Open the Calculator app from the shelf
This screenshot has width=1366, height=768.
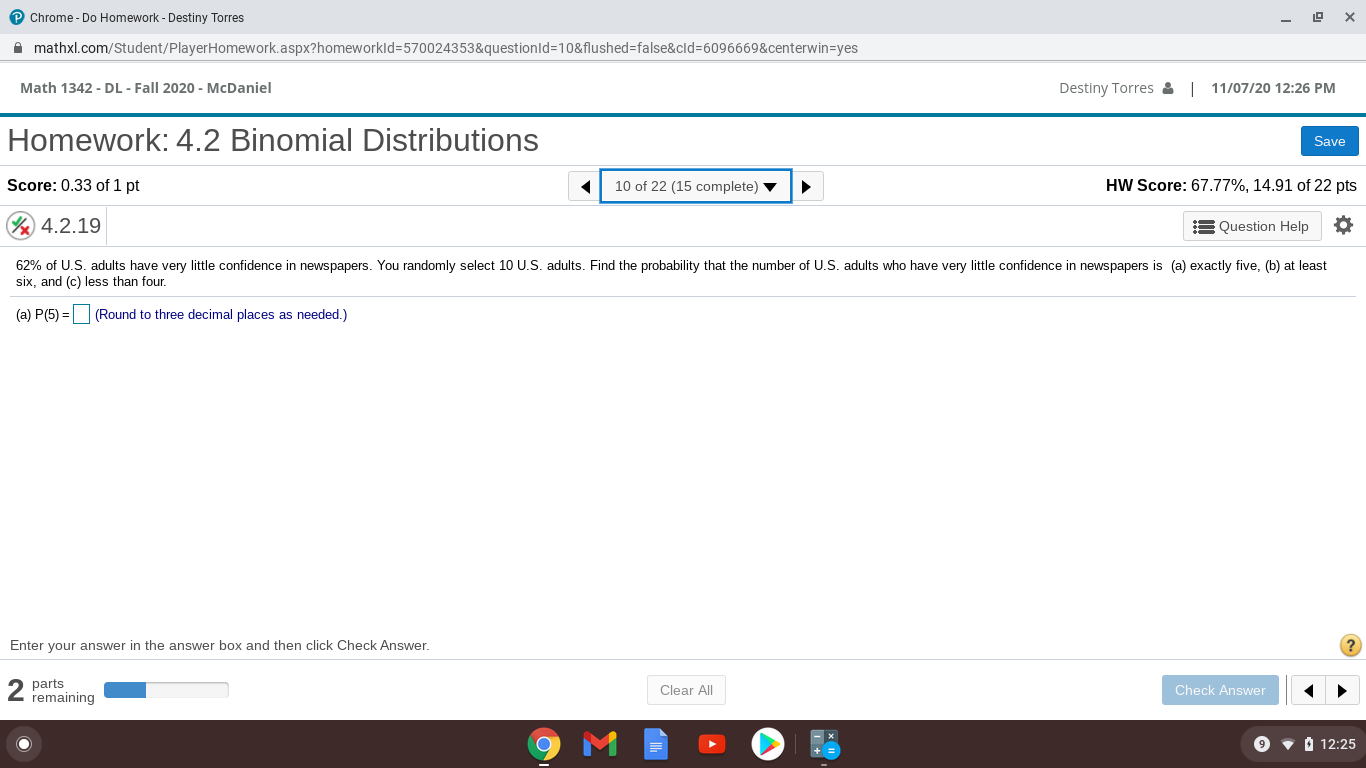[x=824, y=744]
